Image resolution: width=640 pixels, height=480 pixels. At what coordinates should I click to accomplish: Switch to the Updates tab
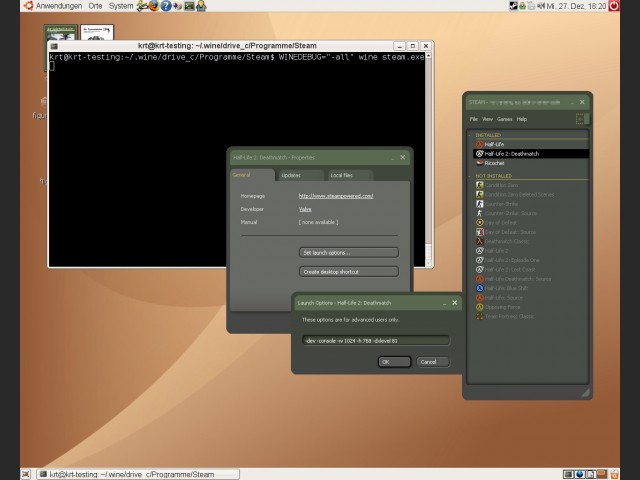300,175
